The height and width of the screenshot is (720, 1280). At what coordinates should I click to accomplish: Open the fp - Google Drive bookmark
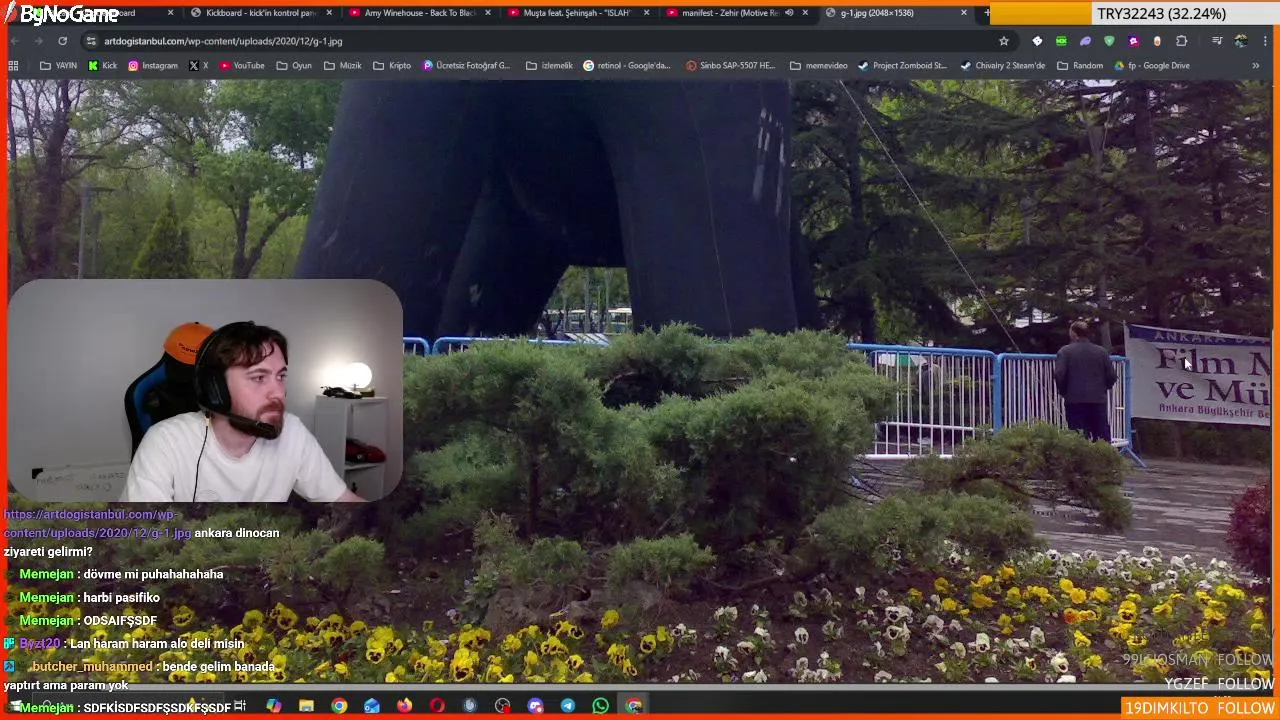(x=1152, y=66)
